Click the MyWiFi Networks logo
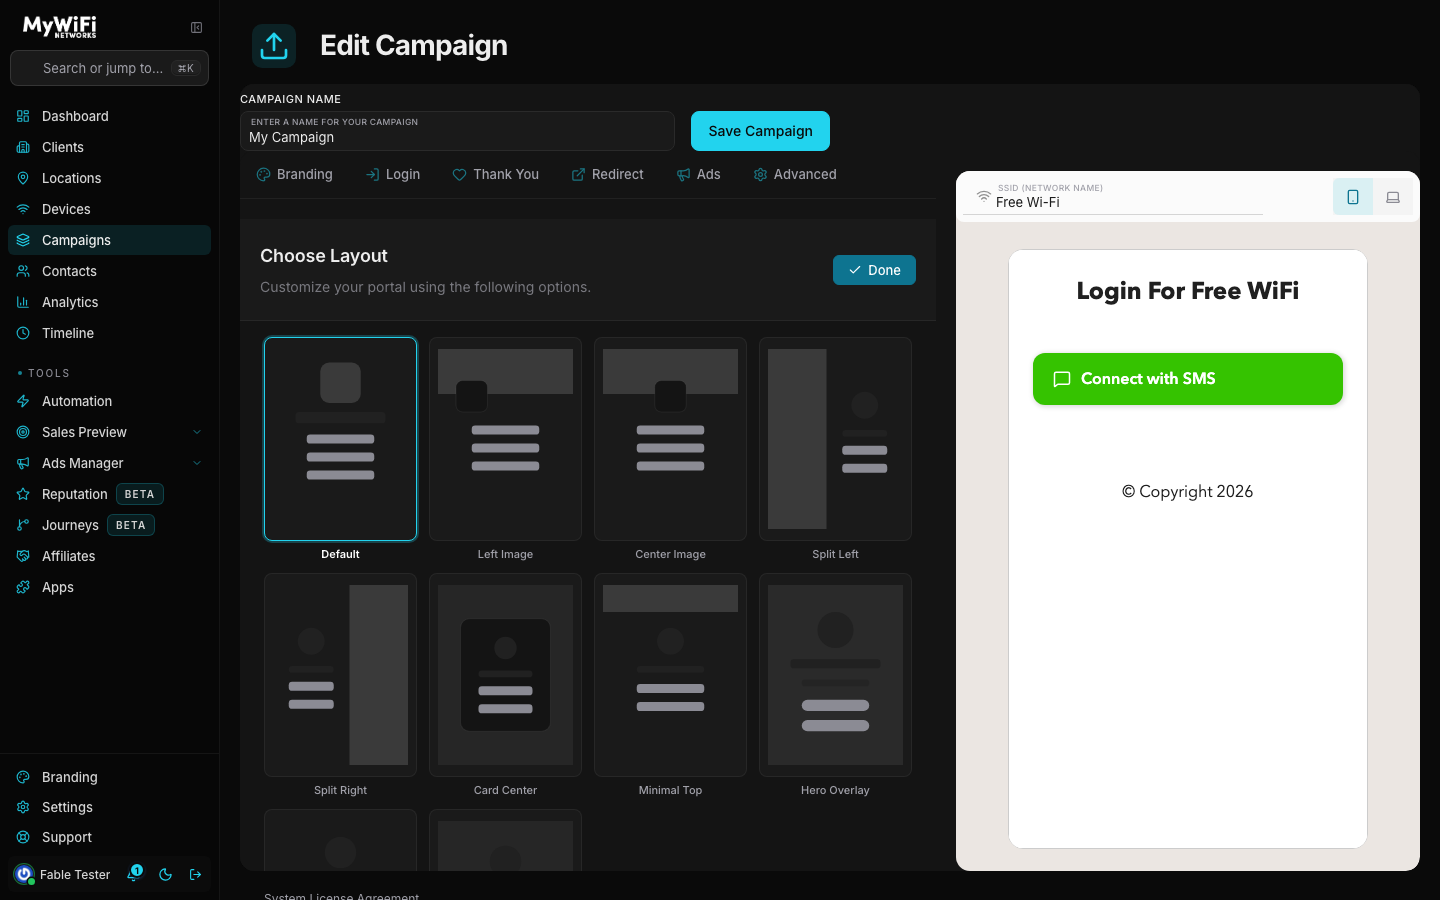1440x900 pixels. point(60,27)
